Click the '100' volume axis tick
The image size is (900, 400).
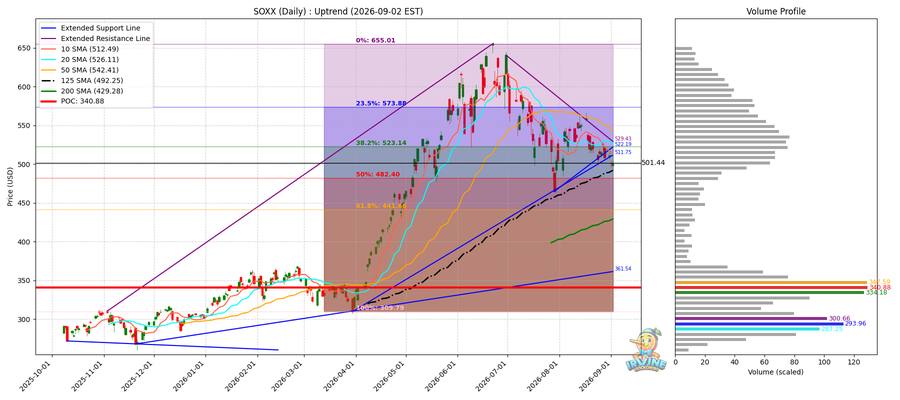(x=824, y=363)
